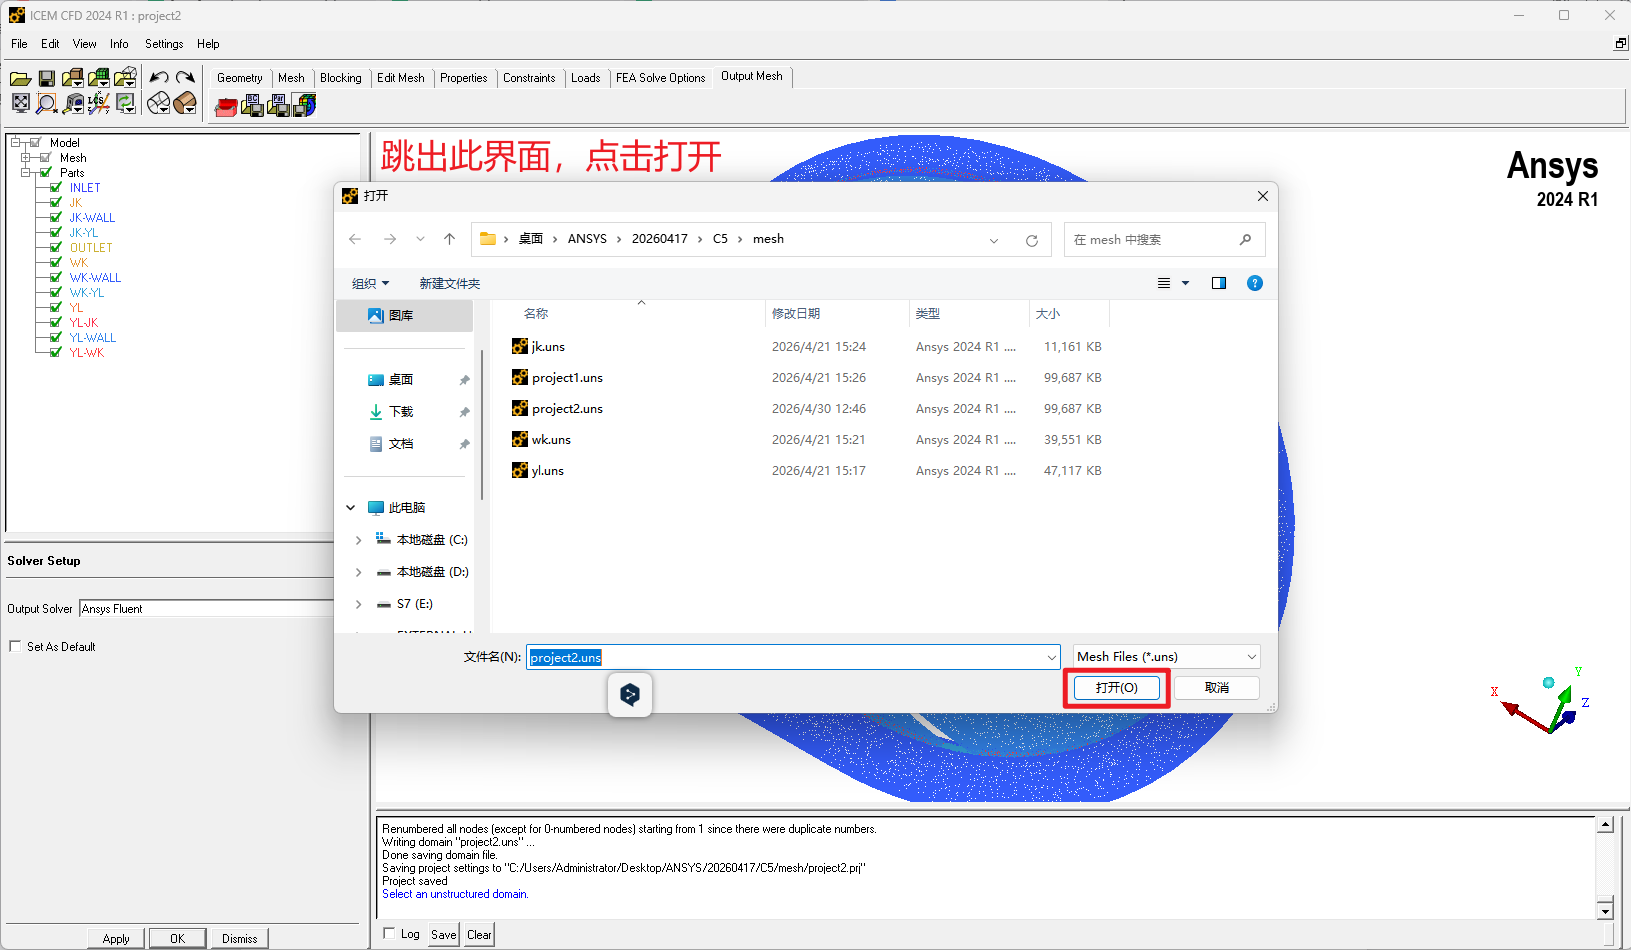The width and height of the screenshot is (1631, 950).
Task: Click the Solid shaded display icon
Action: pyautogui.click(x=185, y=103)
